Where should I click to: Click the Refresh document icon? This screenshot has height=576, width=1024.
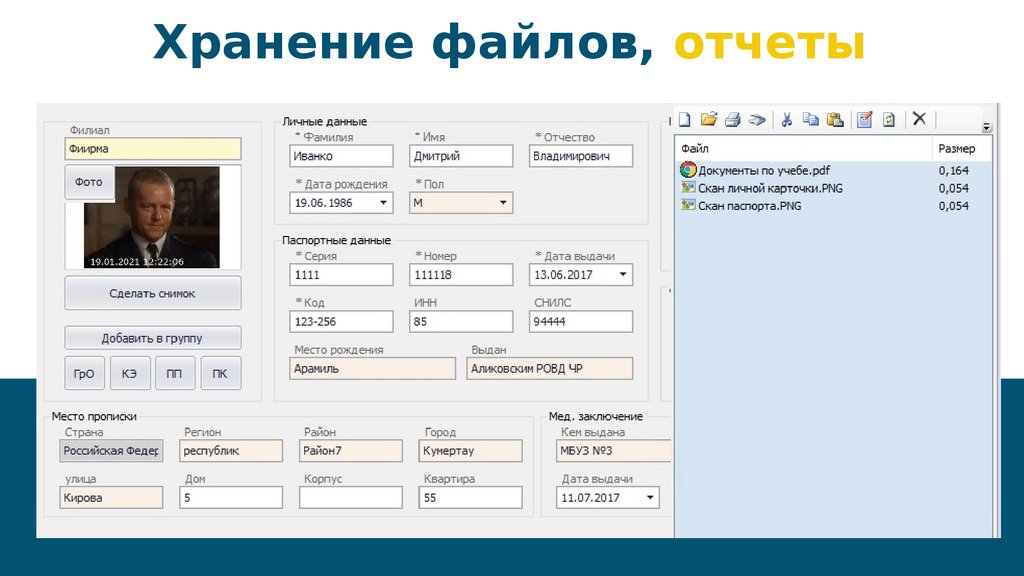click(889, 120)
